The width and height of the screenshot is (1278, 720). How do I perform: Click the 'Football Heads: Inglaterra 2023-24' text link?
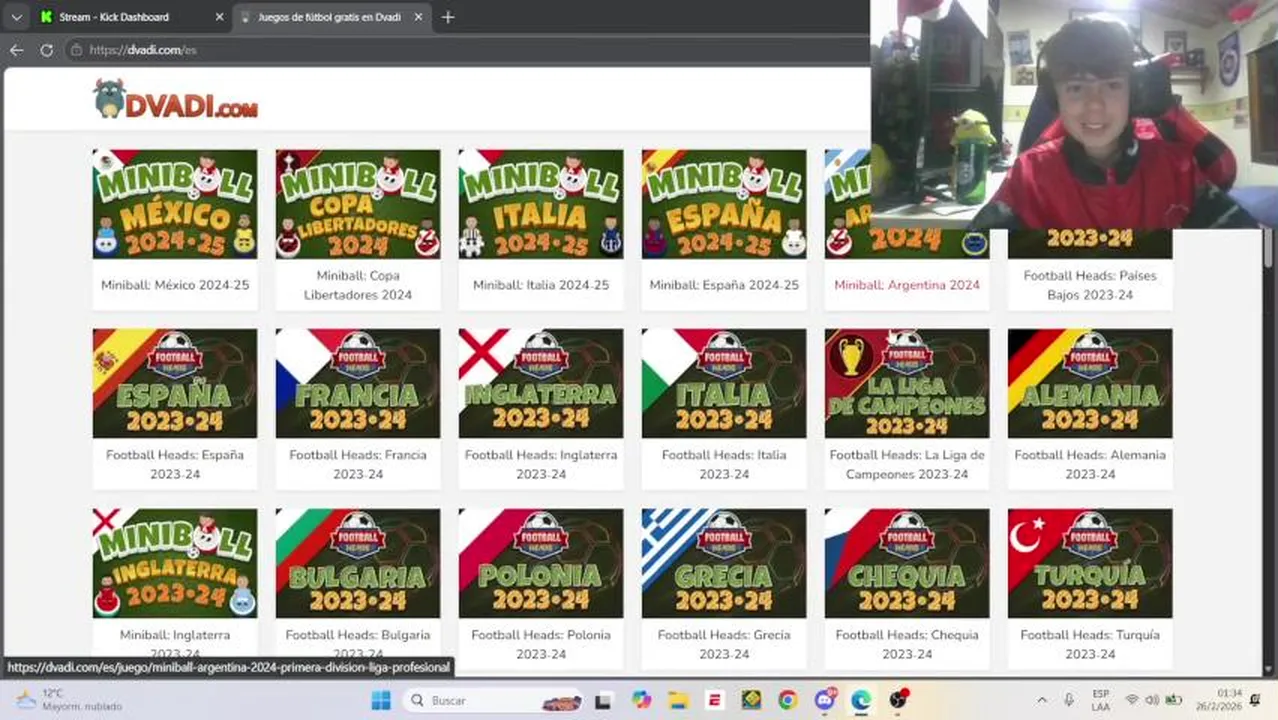541,464
